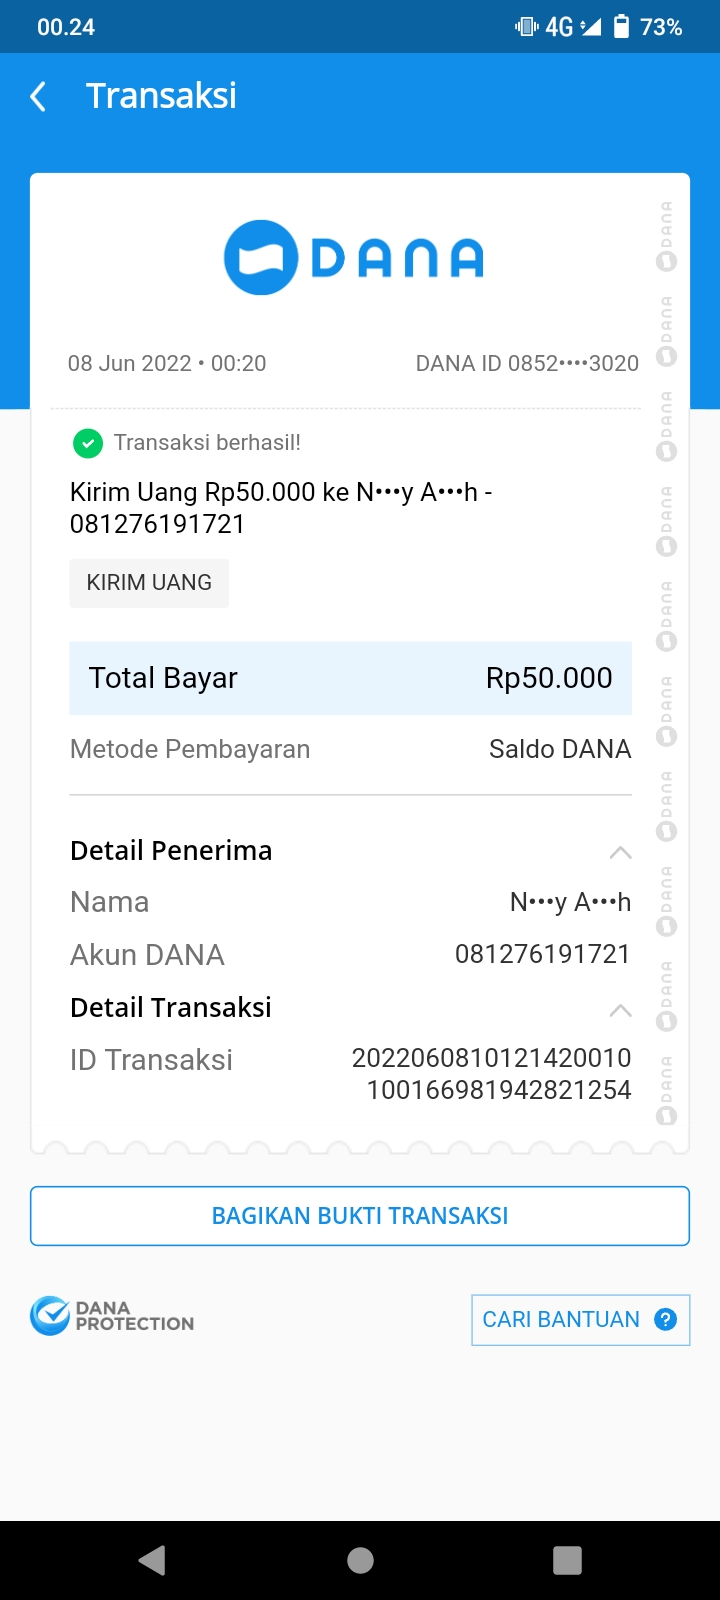Tap the DANA logo on receipt
720x1600 pixels.
pos(353,258)
